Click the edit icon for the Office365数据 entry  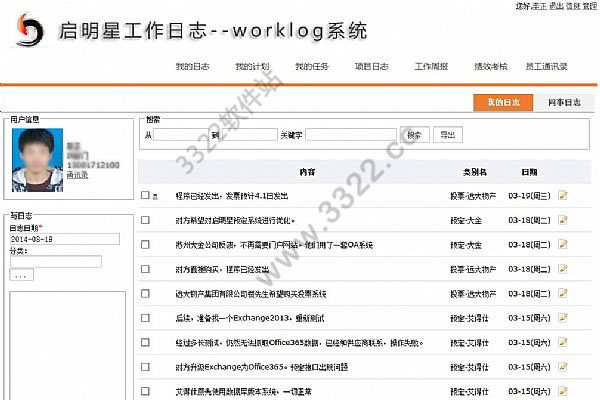click(562, 342)
